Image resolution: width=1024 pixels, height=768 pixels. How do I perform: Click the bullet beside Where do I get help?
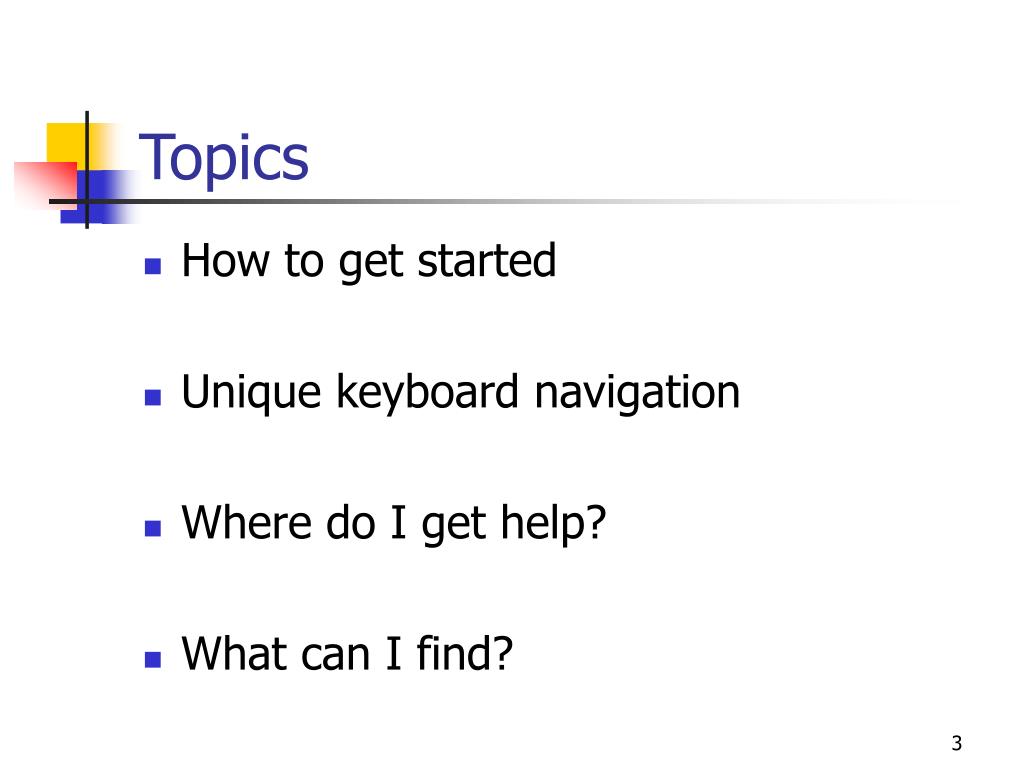(x=153, y=528)
